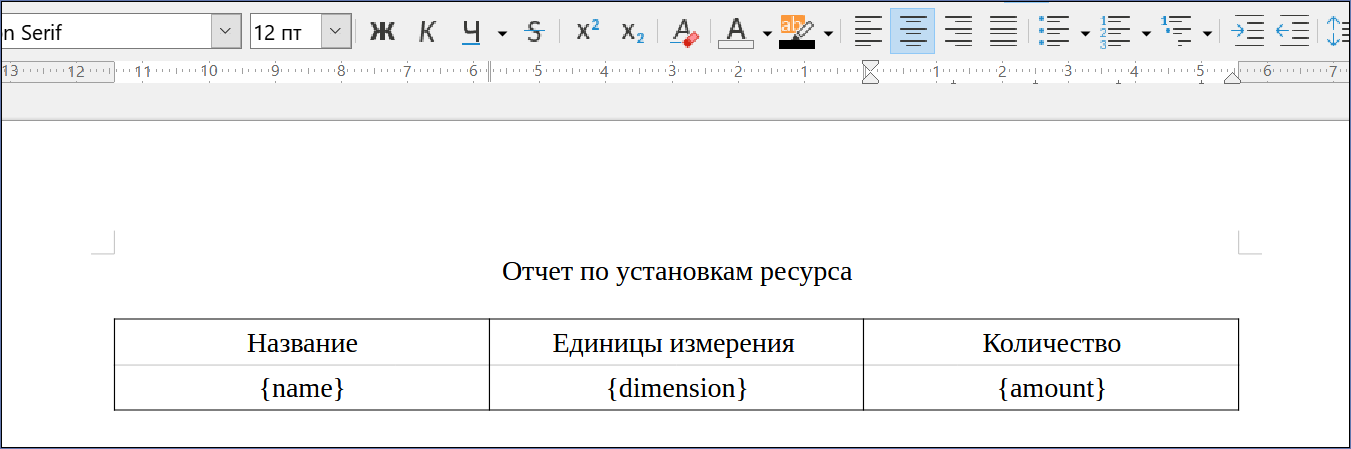Viewport: 1351px width, 449px height.
Task: Click the {dimension} placeholder cell
Action: [676, 388]
